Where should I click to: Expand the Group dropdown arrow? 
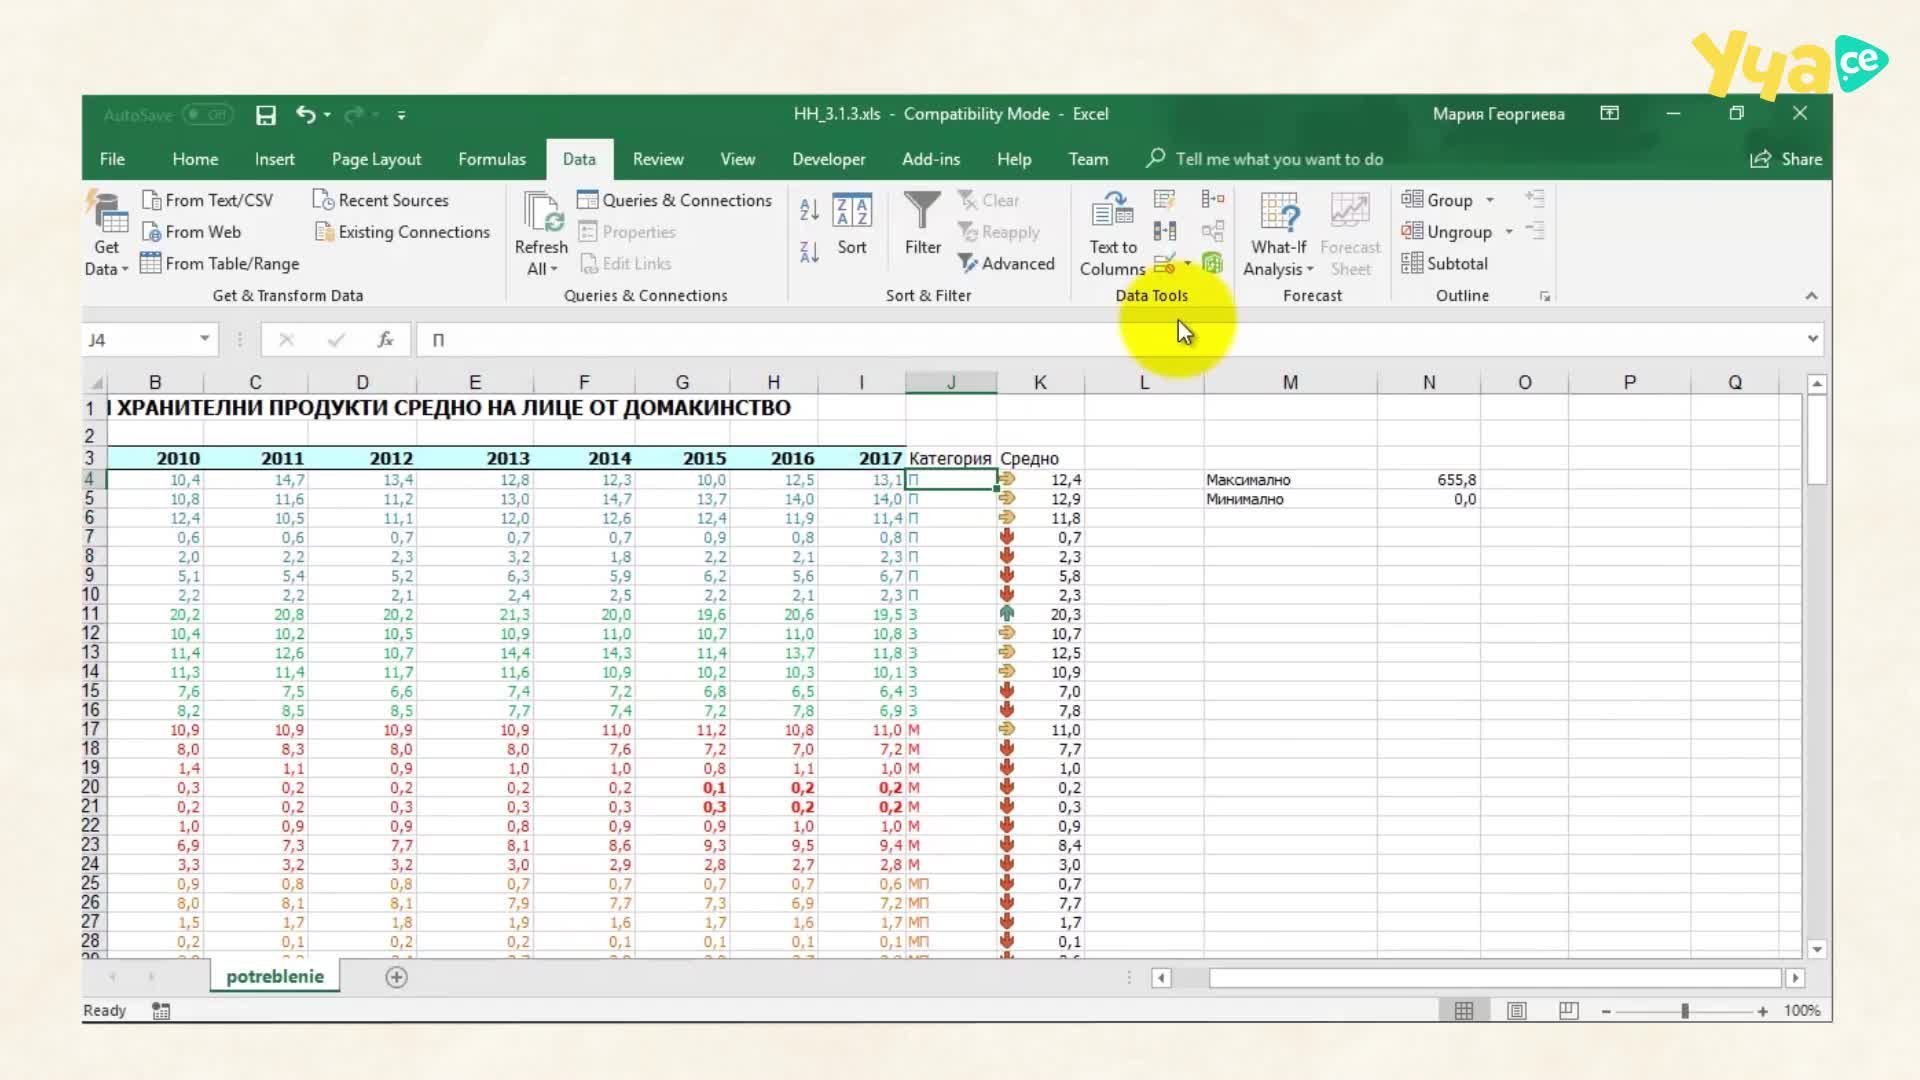pyautogui.click(x=1490, y=200)
